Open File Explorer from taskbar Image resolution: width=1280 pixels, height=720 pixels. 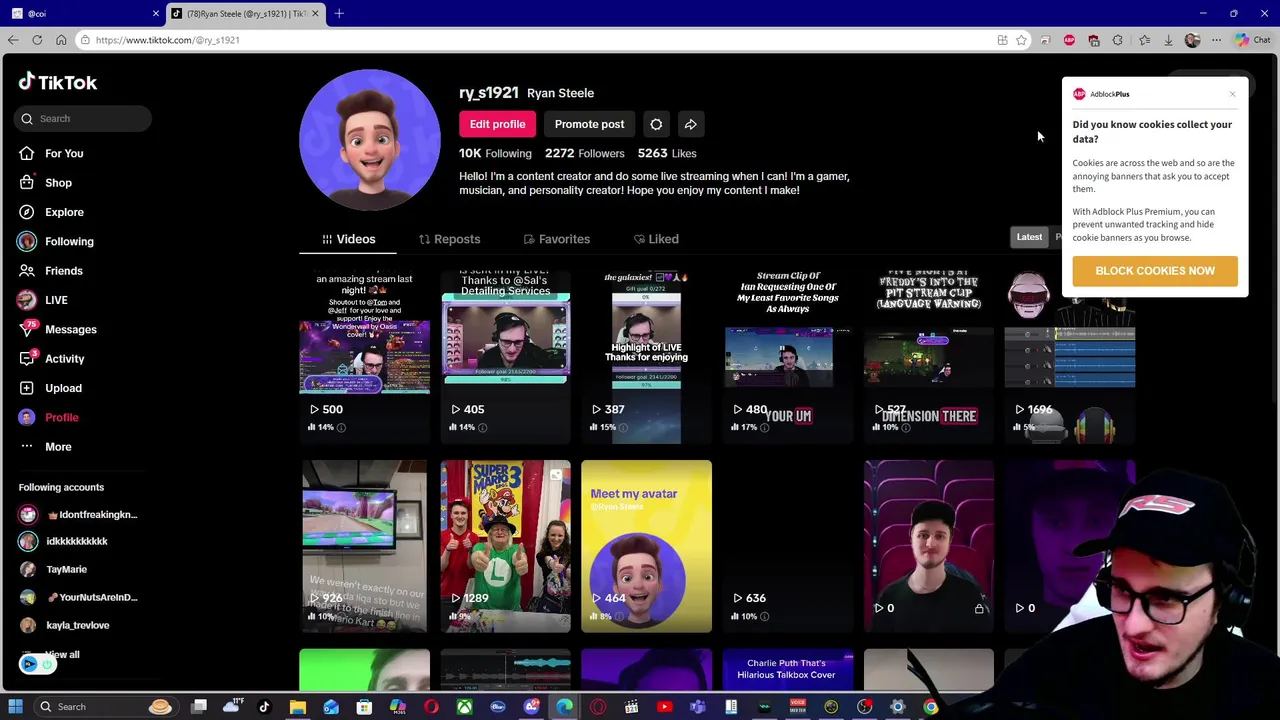pos(298,707)
